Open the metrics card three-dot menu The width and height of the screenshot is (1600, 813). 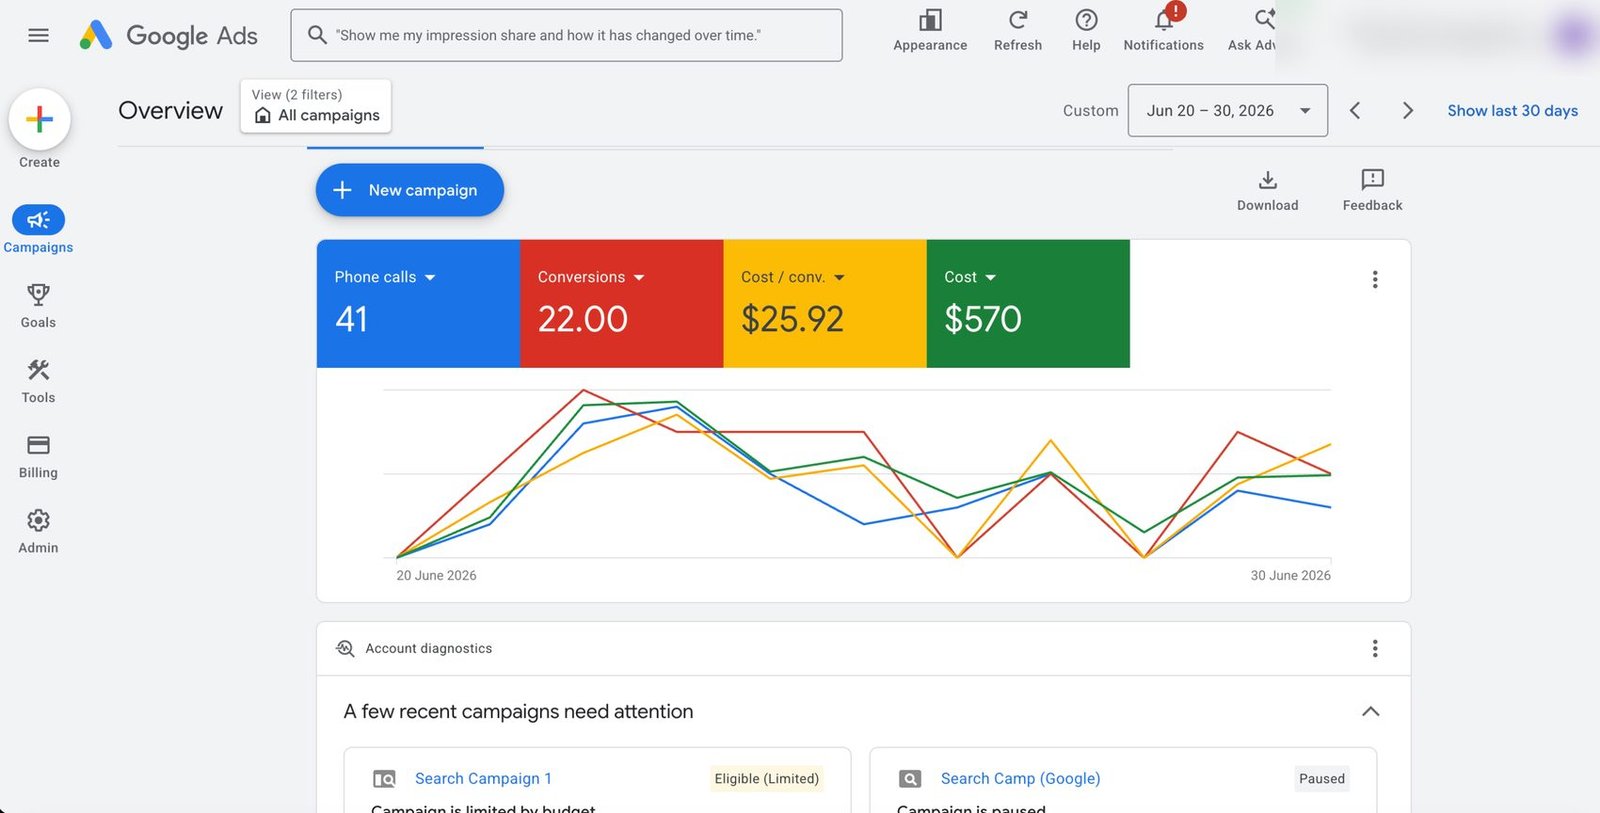pos(1375,280)
